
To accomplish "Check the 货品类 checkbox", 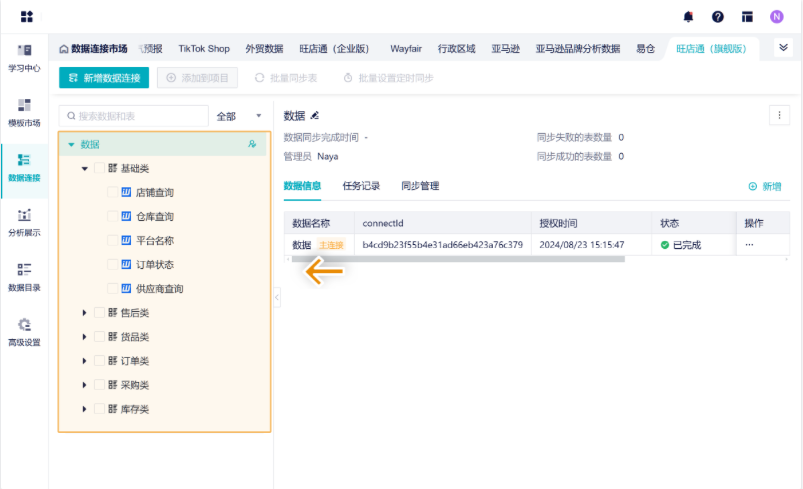I will [x=99, y=336].
